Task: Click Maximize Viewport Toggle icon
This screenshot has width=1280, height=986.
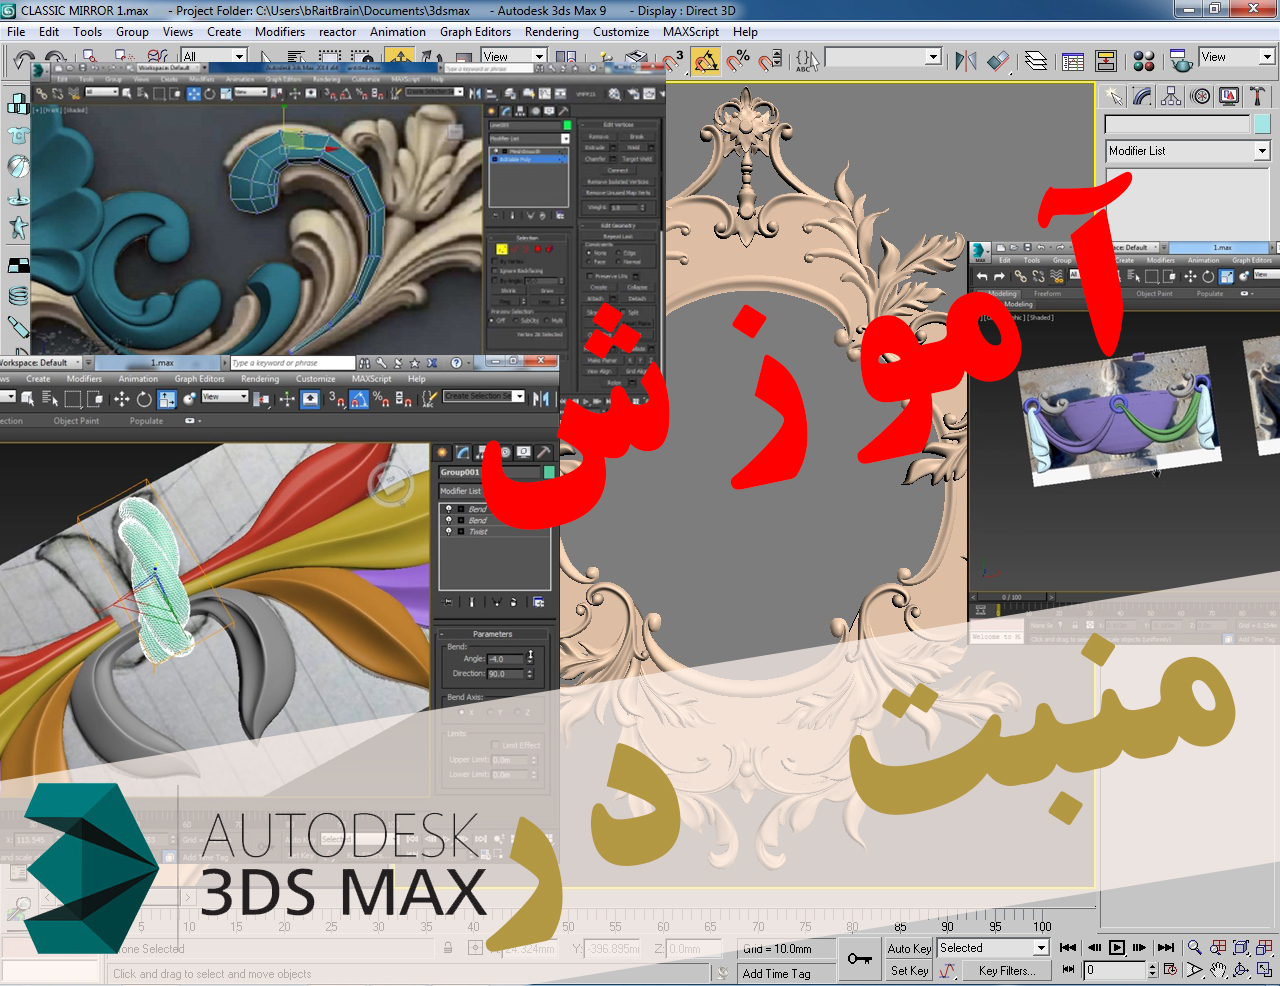Action: (1264, 970)
